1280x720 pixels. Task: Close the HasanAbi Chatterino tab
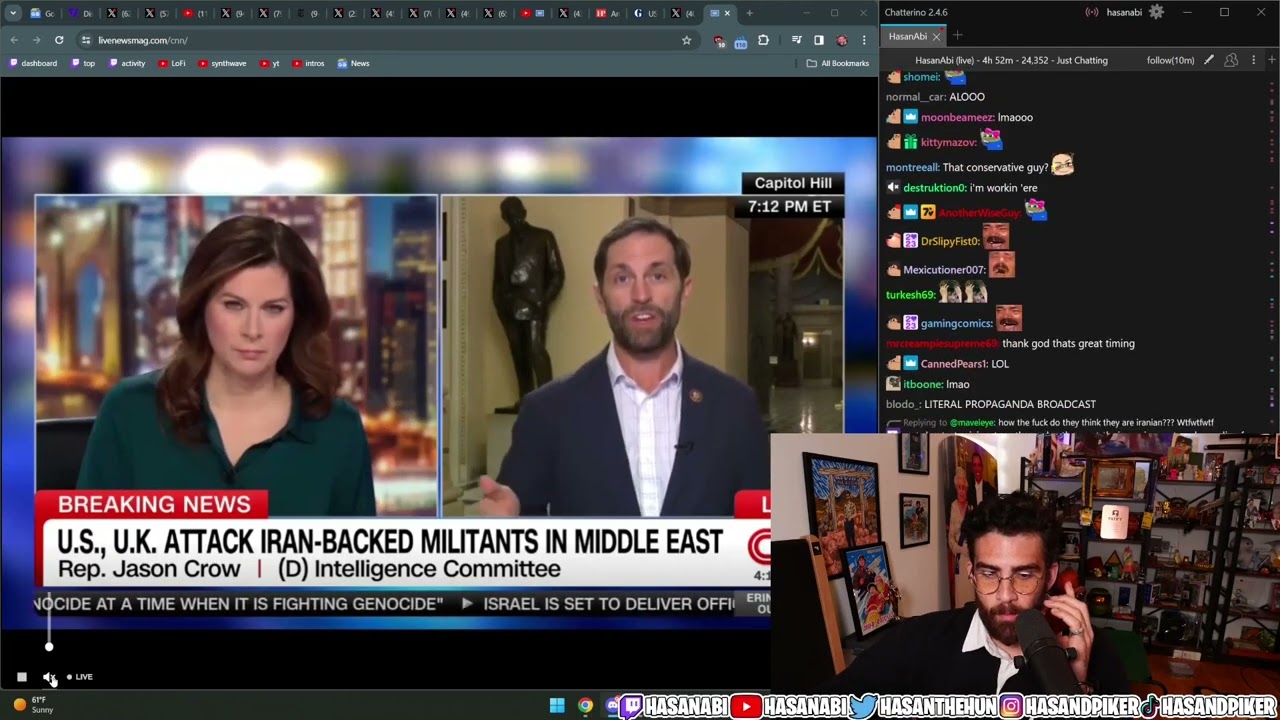coord(936,36)
